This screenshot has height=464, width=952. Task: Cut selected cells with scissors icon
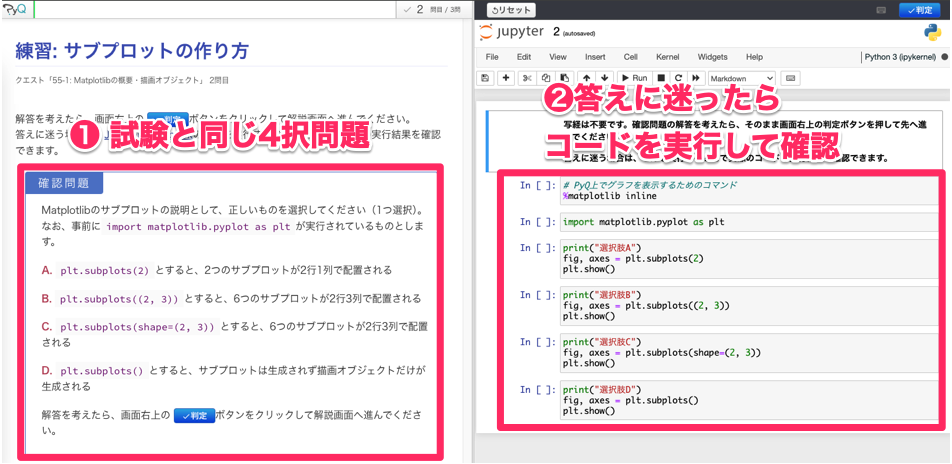click(527, 78)
